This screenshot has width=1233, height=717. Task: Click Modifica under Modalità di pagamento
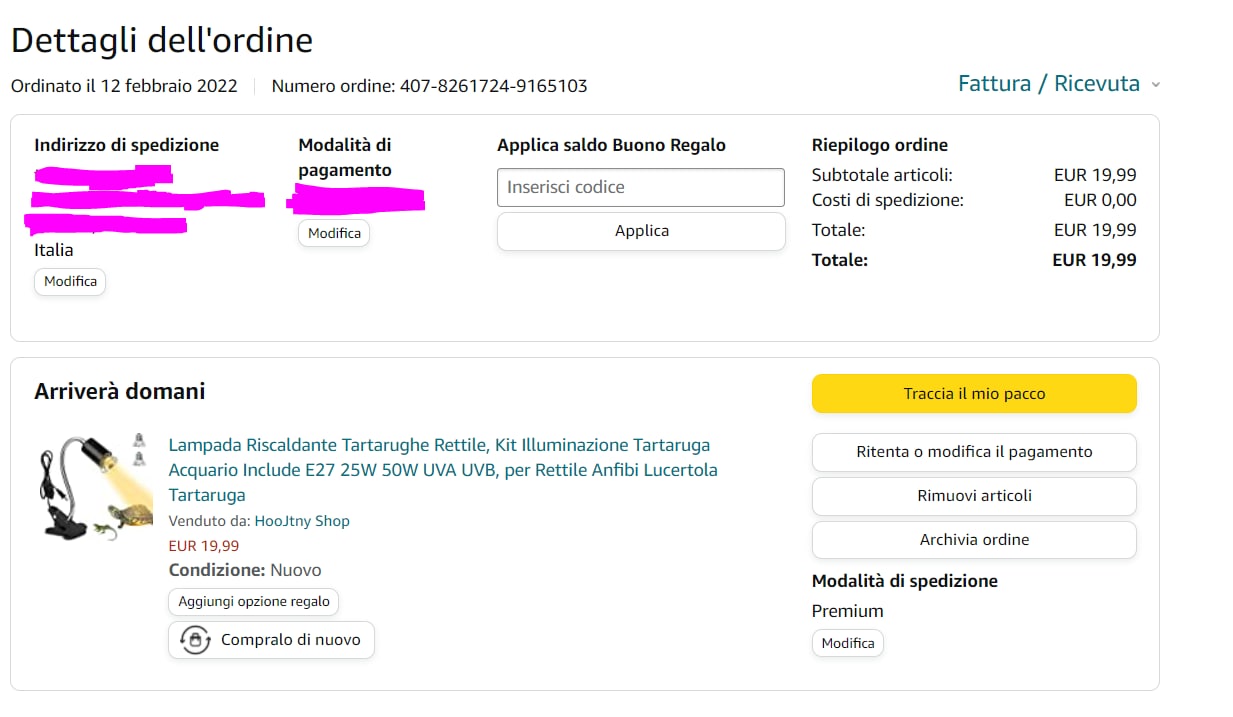point(334,233)
